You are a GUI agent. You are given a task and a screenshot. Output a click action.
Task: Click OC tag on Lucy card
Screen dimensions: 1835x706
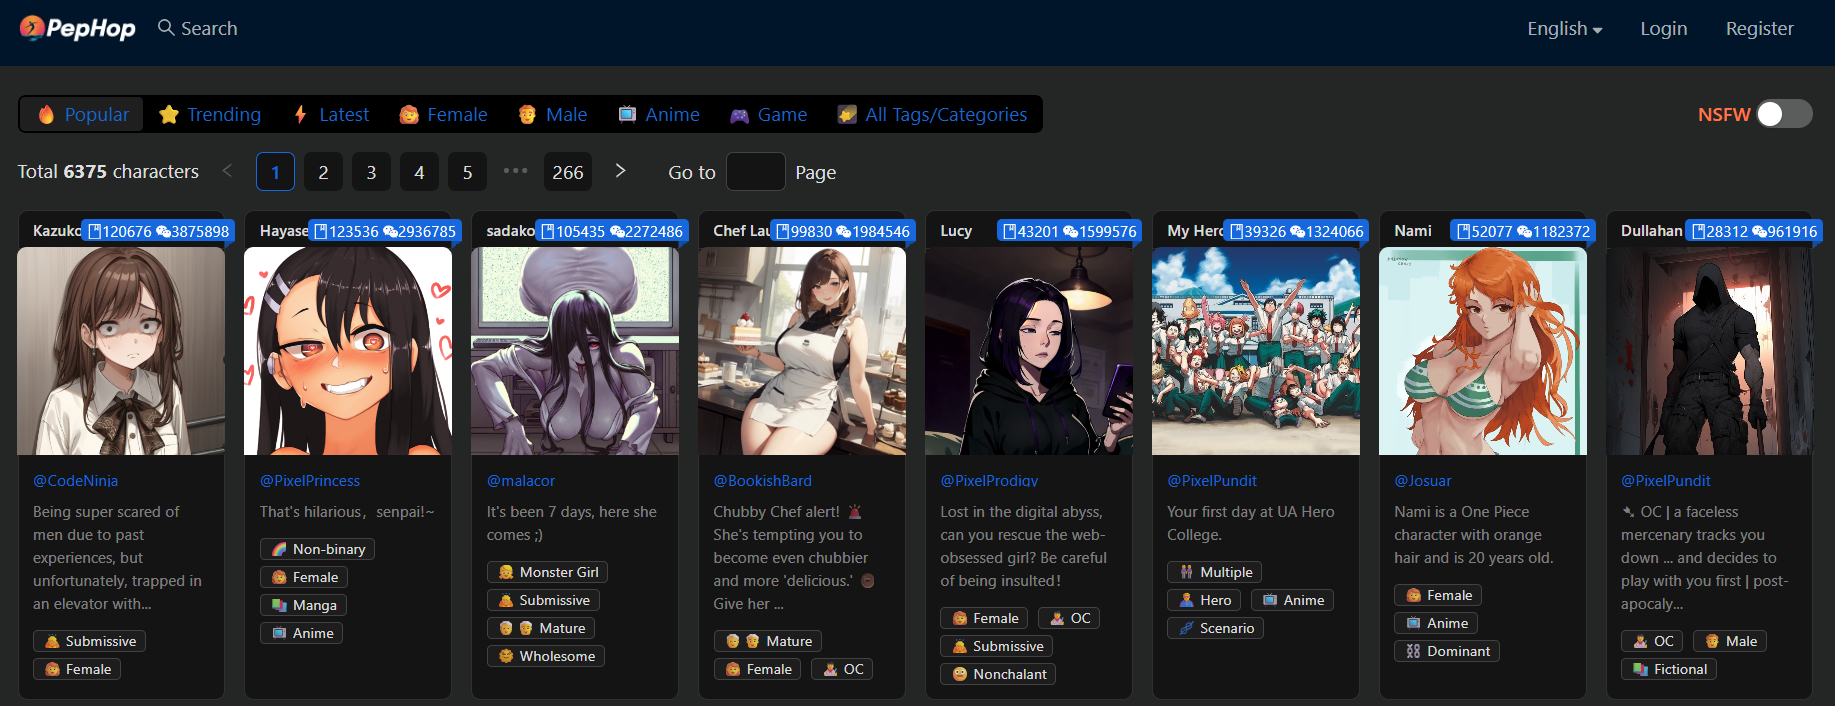[1069, 618]
